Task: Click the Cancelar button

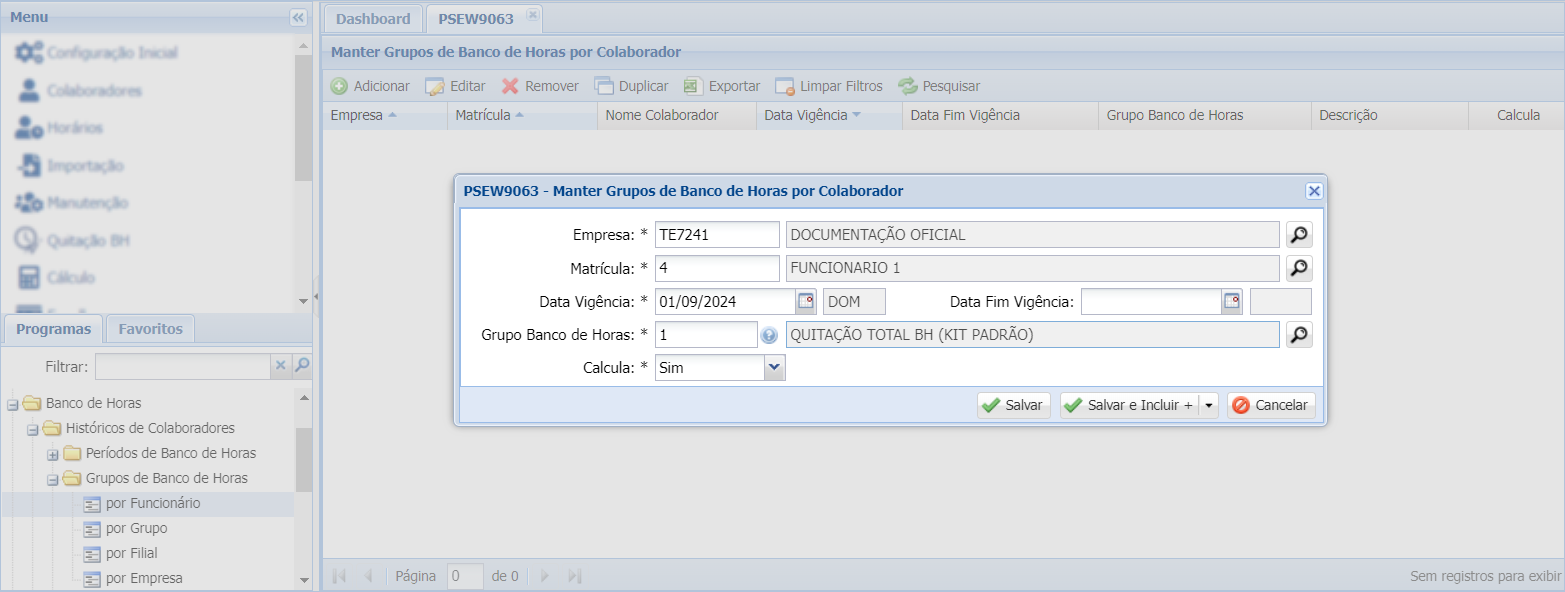Action: click(1270, 405)
